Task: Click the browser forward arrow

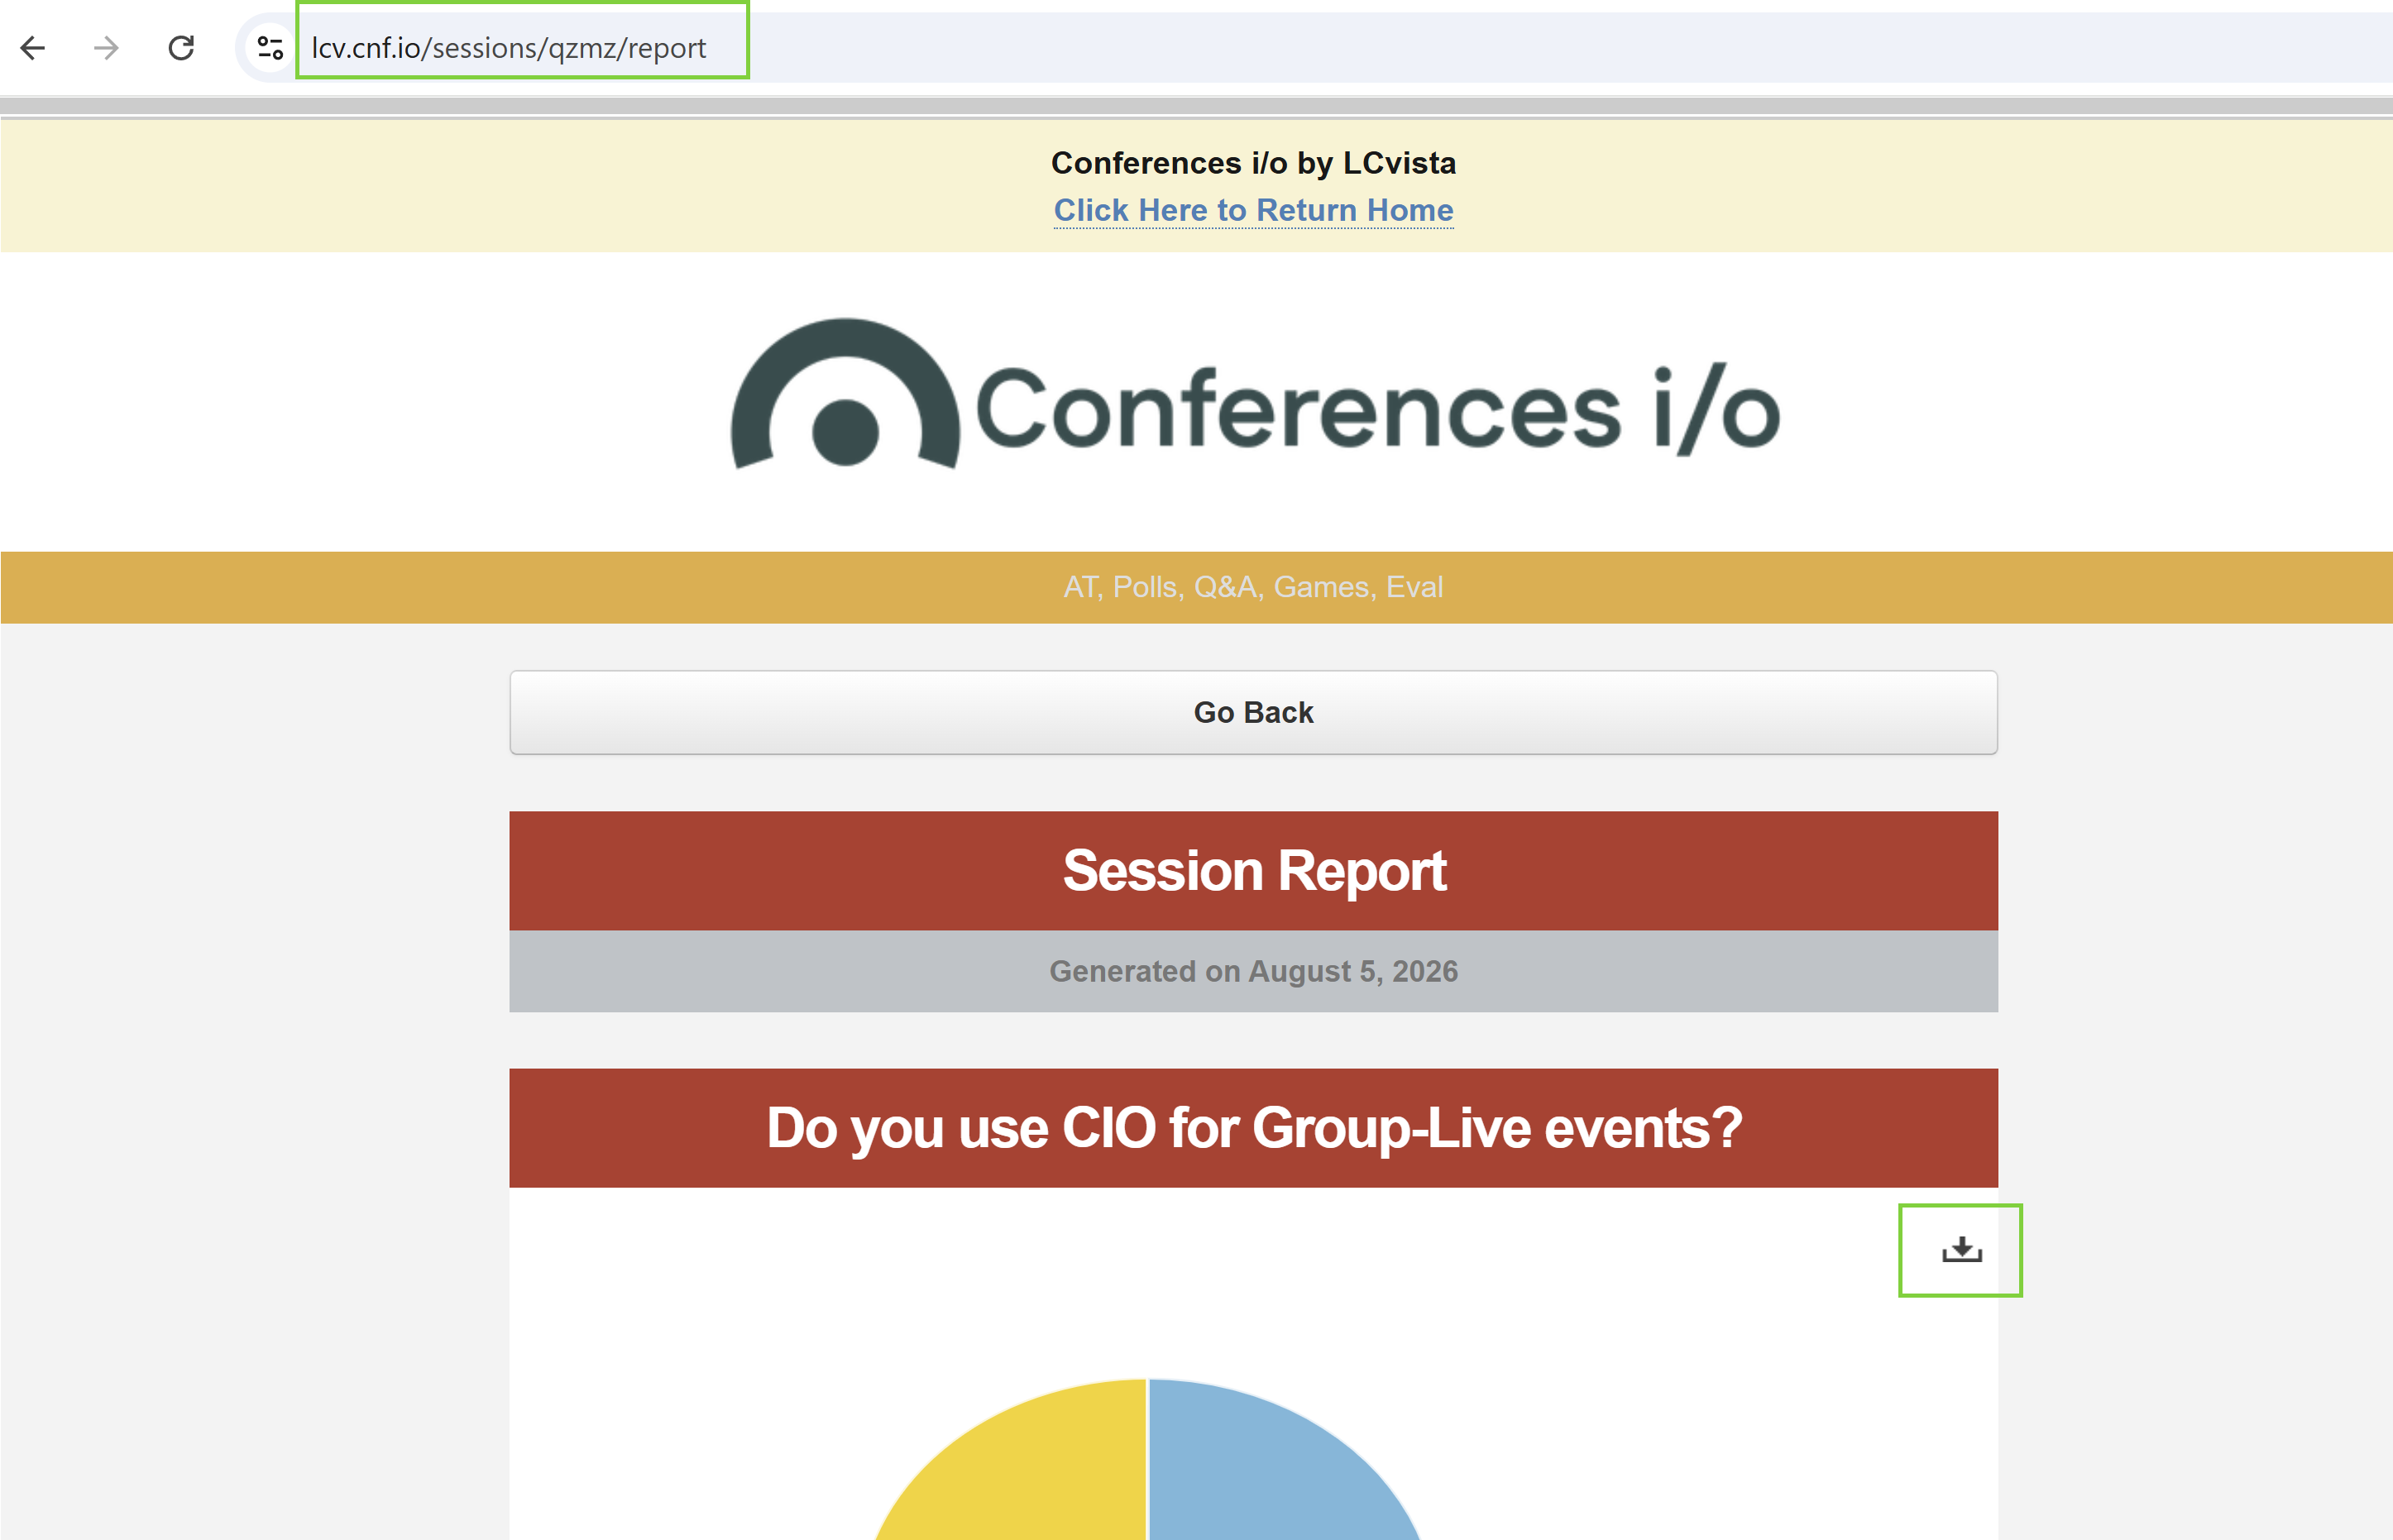Action: 106,48
